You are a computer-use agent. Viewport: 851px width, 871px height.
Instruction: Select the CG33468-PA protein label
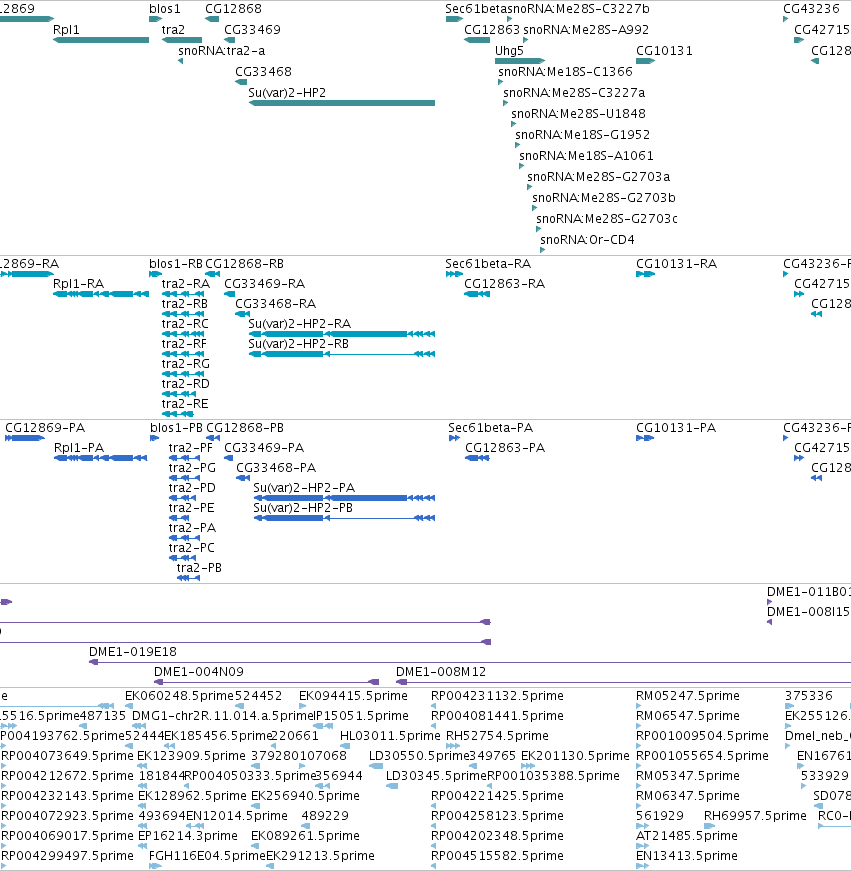point(276,468)
